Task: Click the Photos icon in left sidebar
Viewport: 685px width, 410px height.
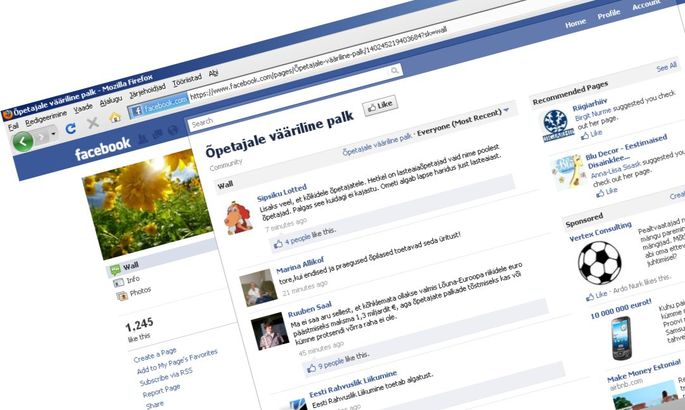Action: (122, 296)
